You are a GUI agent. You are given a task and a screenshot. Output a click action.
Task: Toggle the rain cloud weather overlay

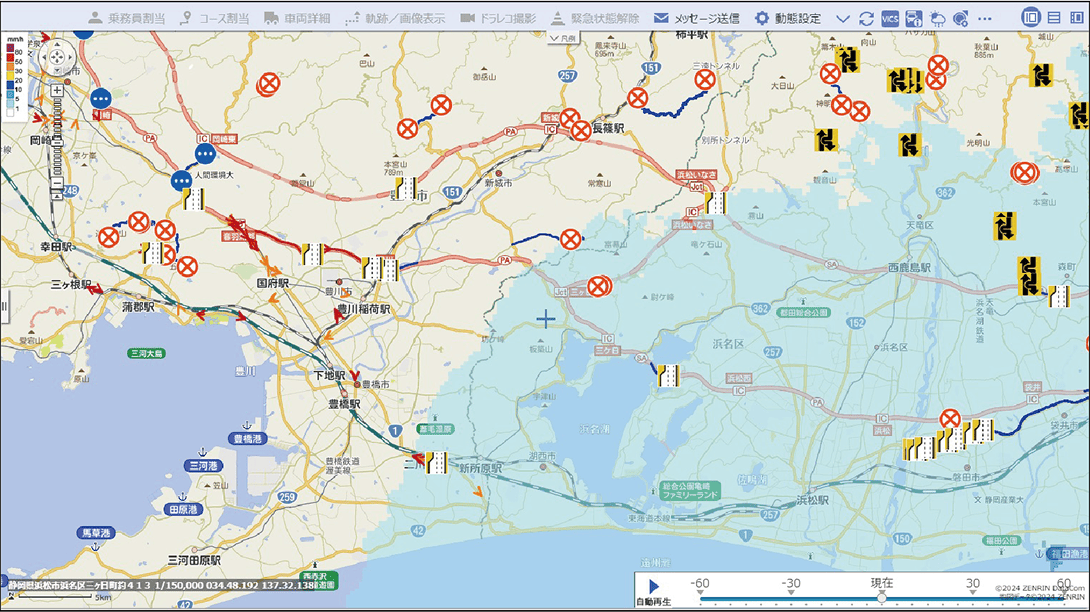tap(937, 18)
